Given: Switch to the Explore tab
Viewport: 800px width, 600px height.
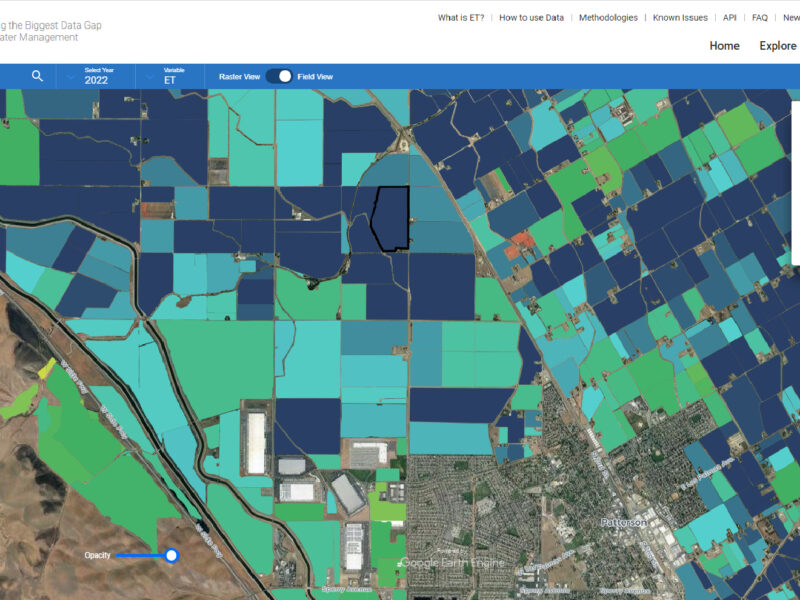Looking at the screenshot, I should pos(778,46).
